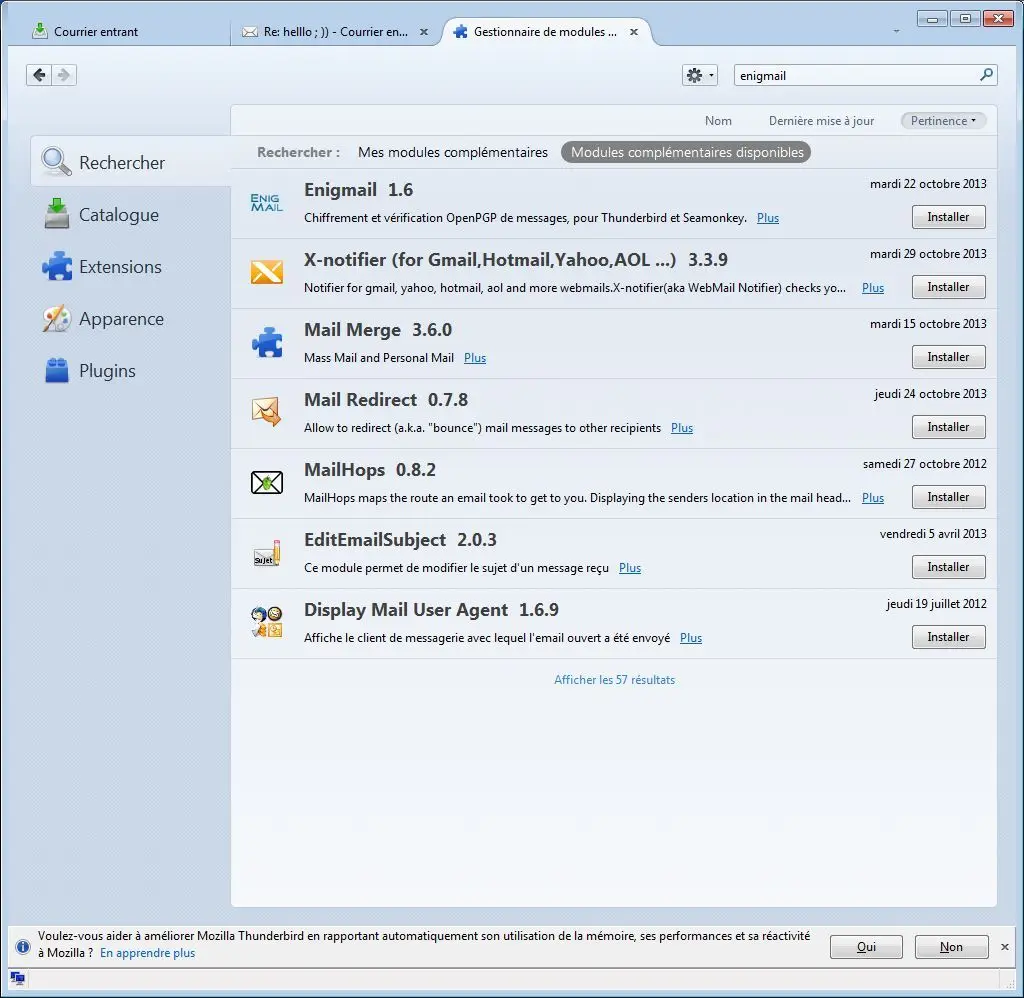Click the Enigmail logo icon
1024x998 pixels.
pyautogui.click(x=266, y=202)
